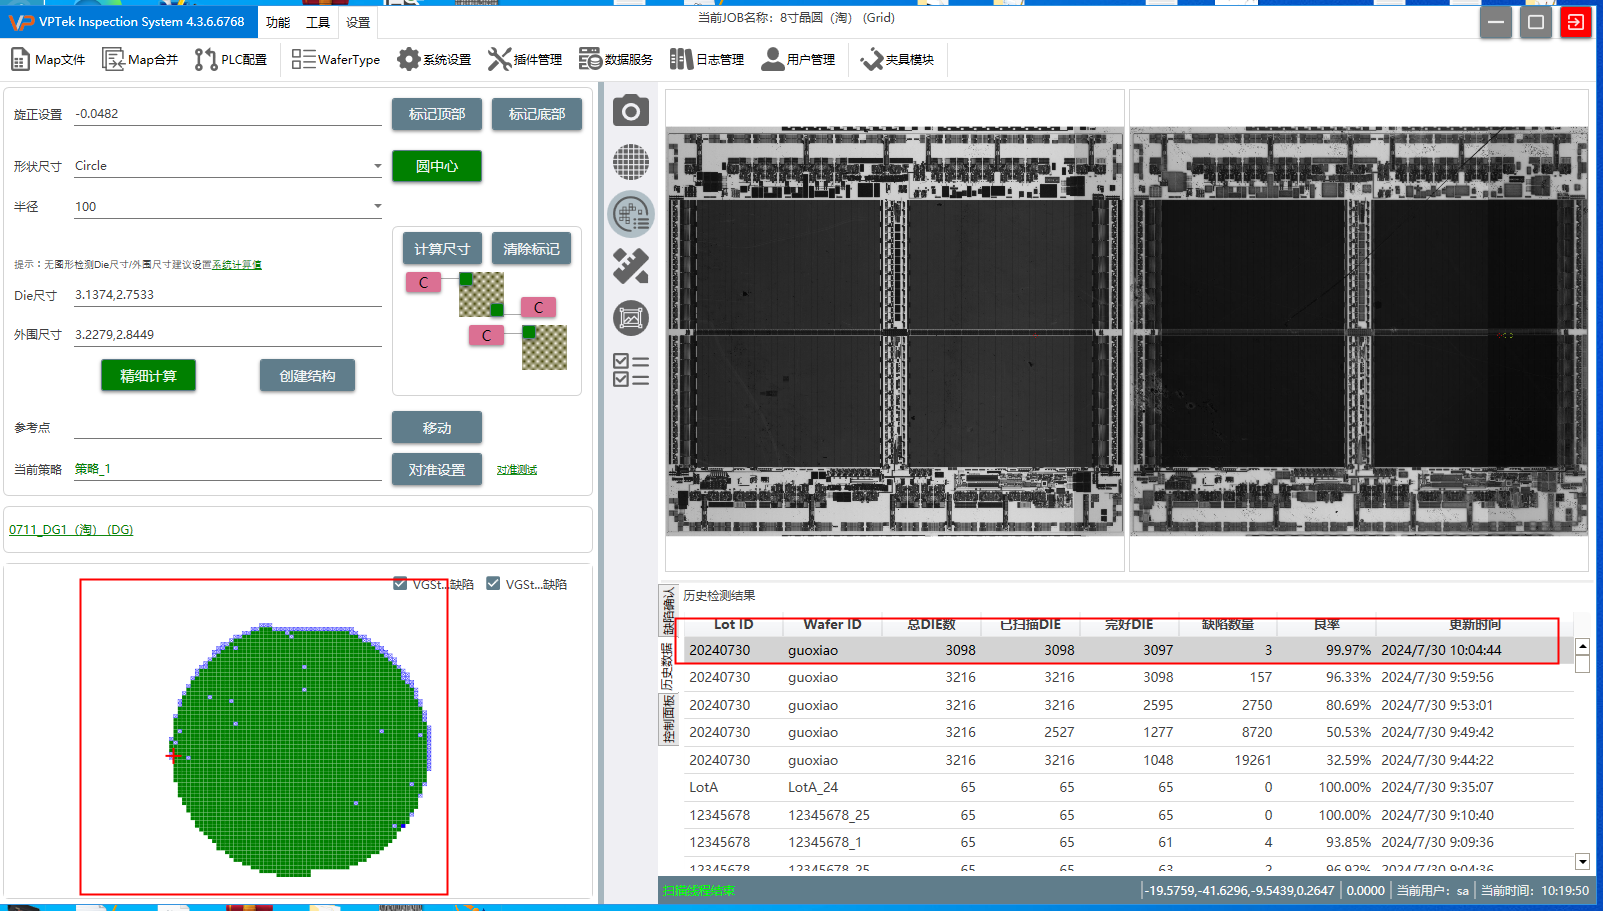This screenshot has width=1603, height=911.
Task: Open the 工具 menu
Action: pos(318,22)
